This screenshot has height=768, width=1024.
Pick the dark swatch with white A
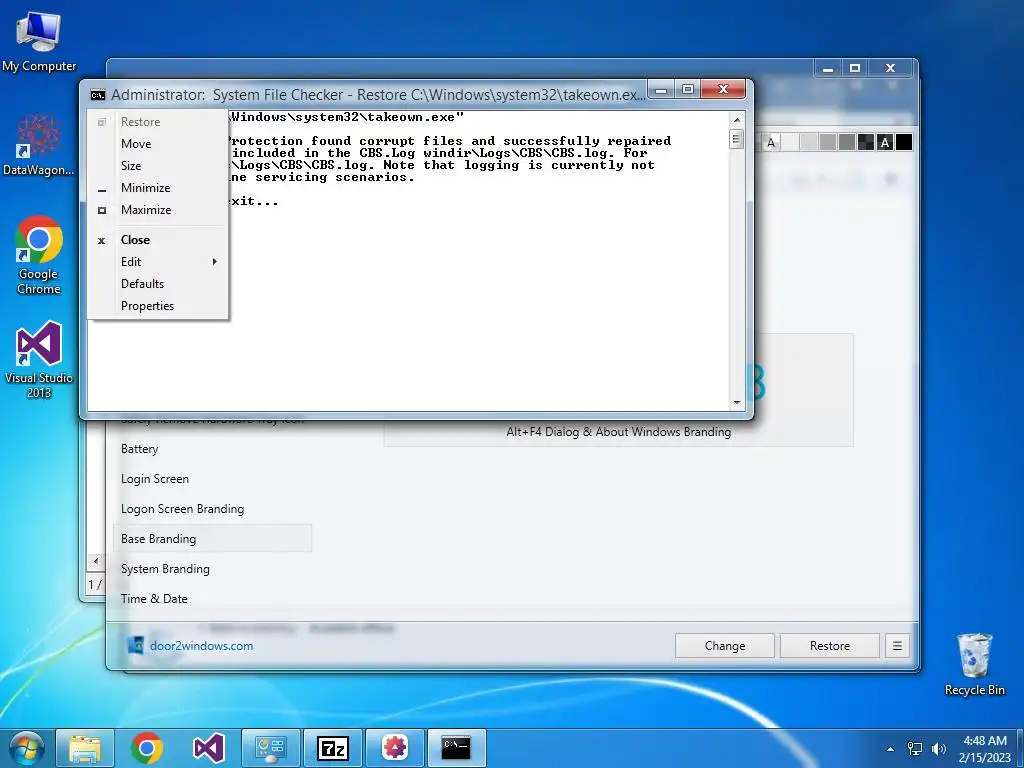pos(885,142)
